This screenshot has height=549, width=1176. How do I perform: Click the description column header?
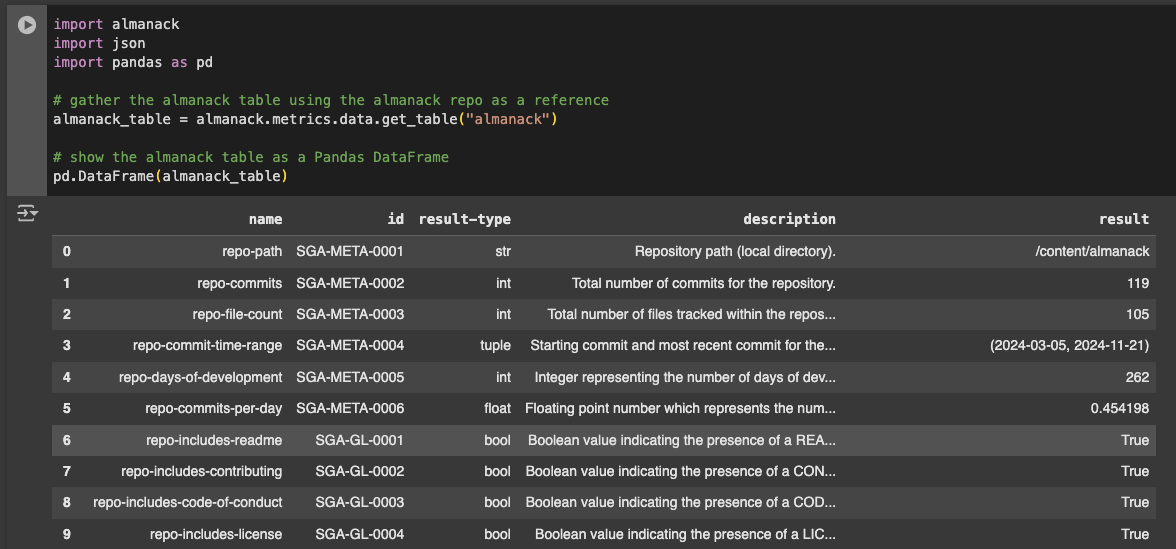coord(789,219)
